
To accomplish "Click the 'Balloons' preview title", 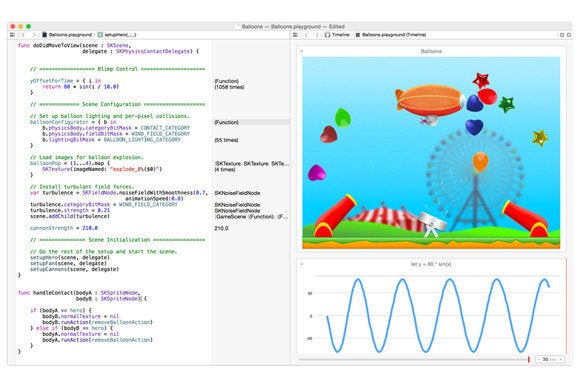I will click(x=431, y=51).
